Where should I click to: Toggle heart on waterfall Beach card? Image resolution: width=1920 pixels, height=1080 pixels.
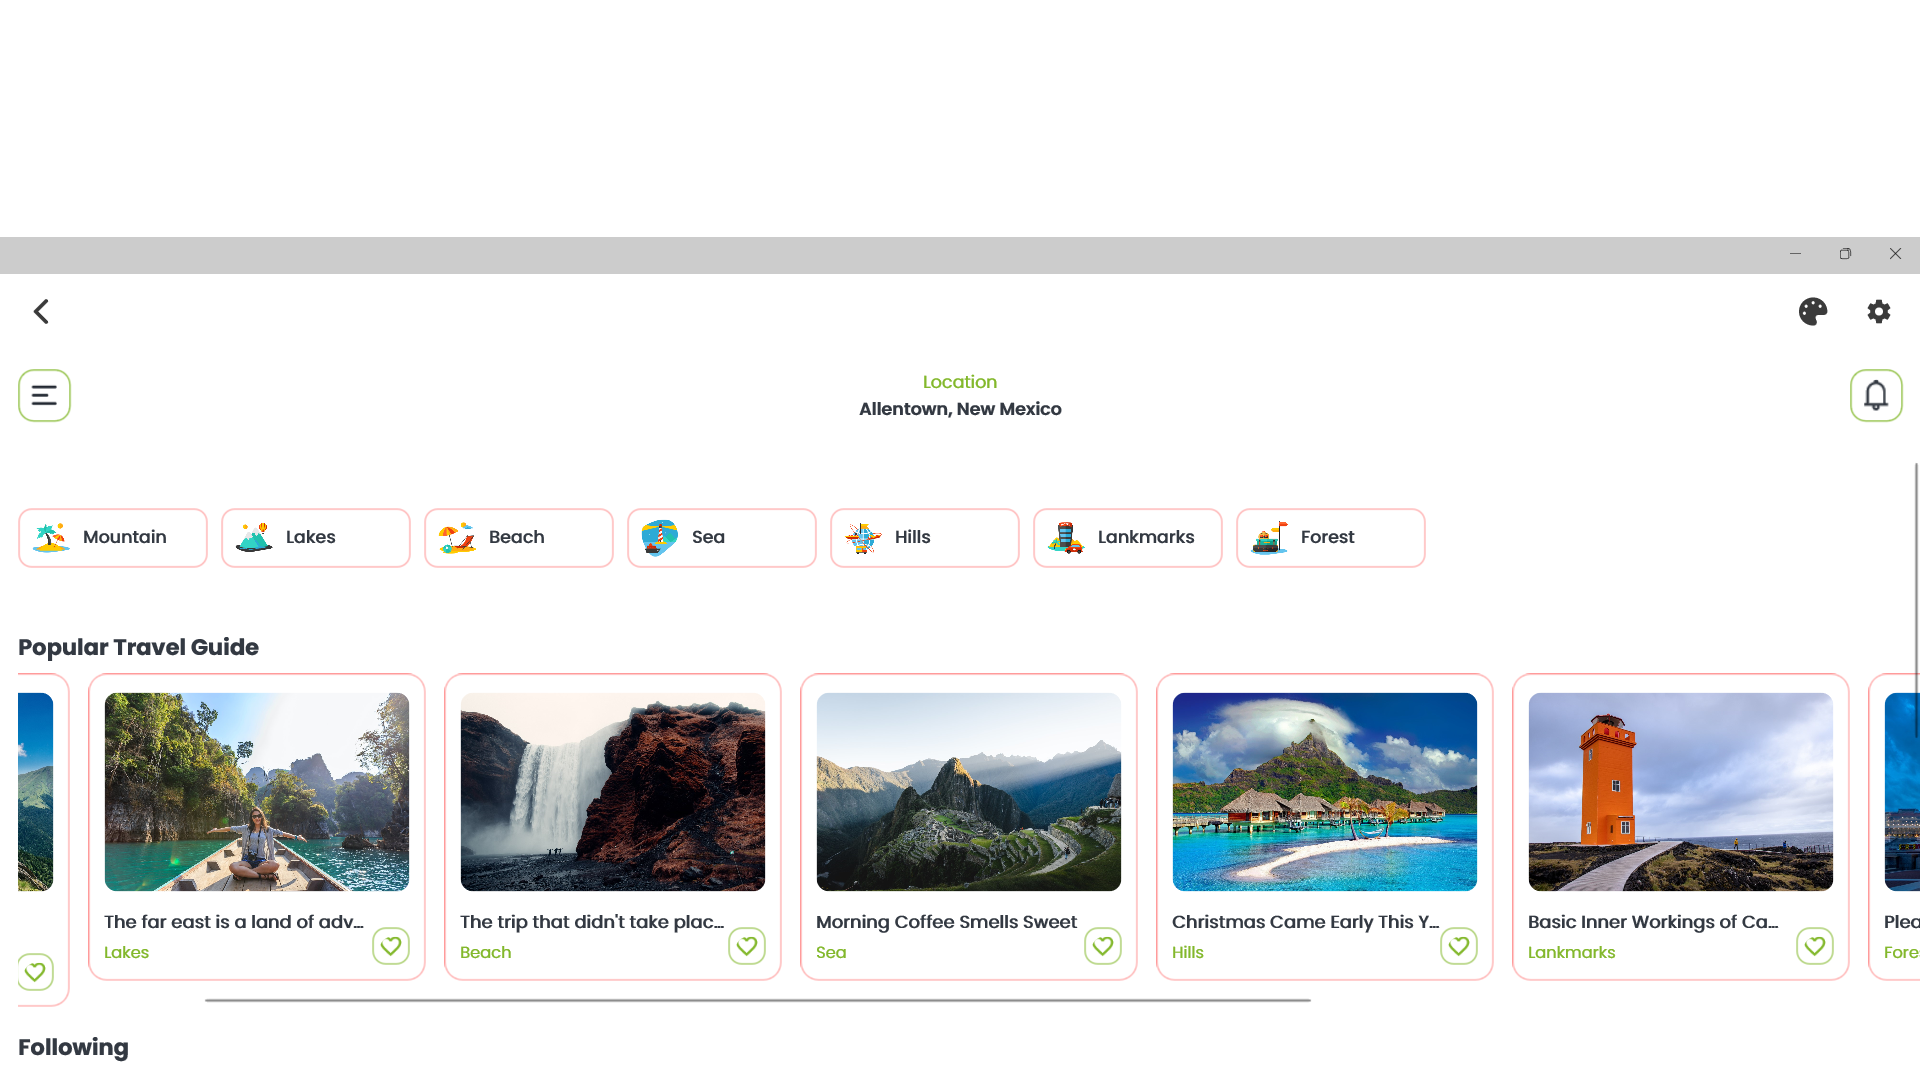click(747, 946)
